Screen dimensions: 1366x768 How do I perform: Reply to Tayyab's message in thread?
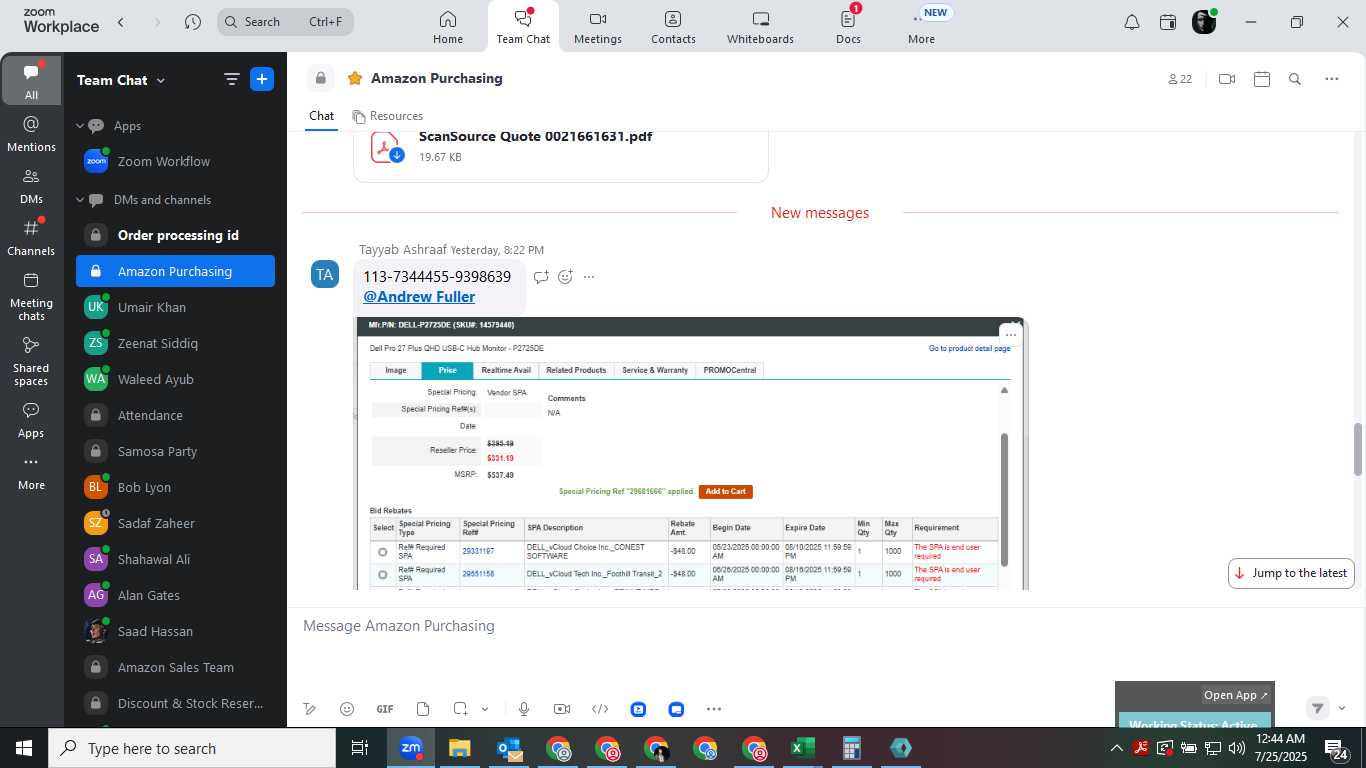click(541, 277)
